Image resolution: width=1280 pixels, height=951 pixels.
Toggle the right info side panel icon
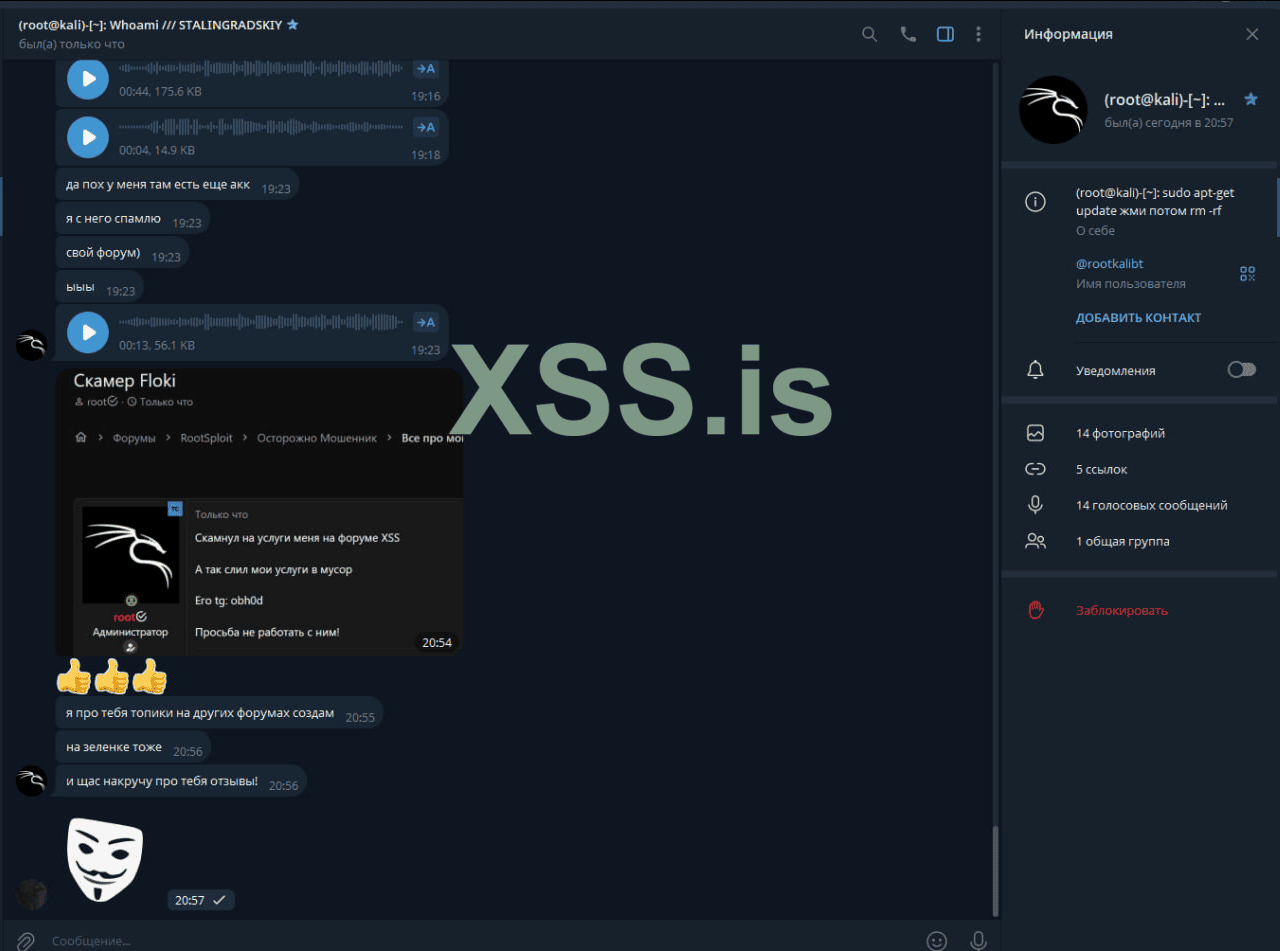[x=945, y=34]
